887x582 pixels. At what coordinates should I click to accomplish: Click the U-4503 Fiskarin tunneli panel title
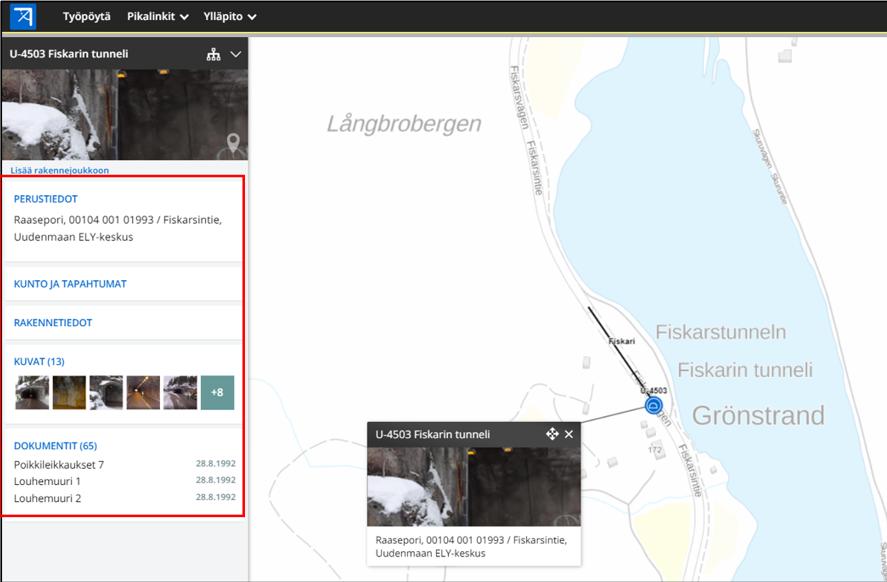69,54
